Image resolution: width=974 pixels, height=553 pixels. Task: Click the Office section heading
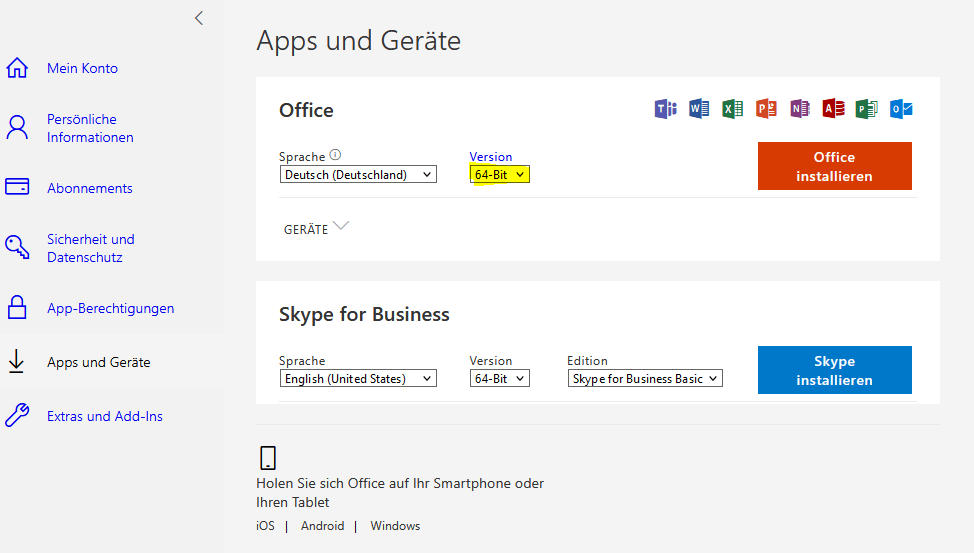306,110
